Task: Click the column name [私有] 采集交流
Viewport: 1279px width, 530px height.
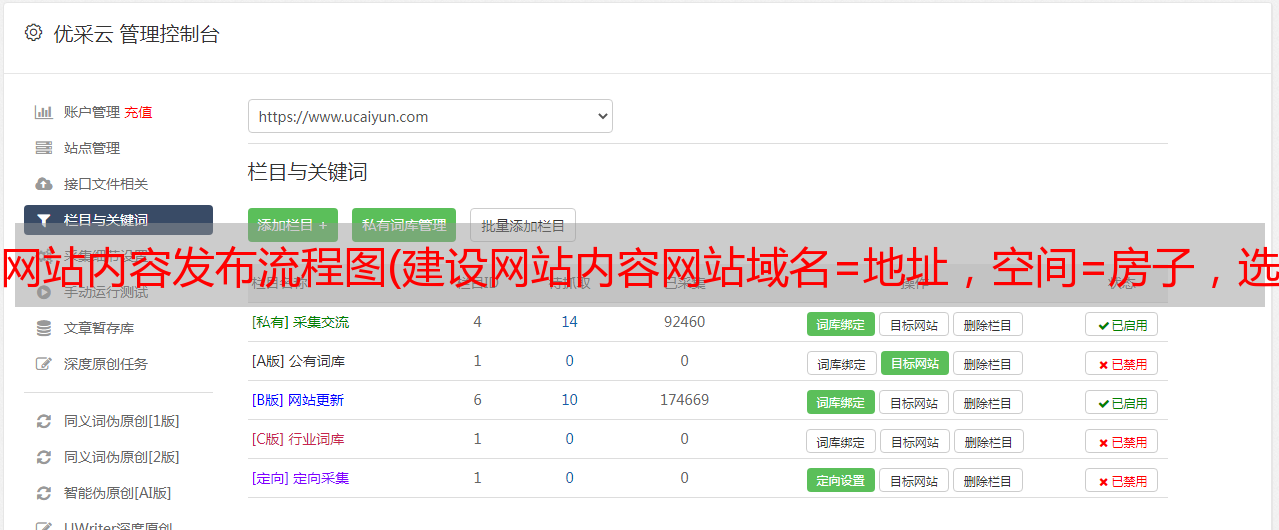Action: [300, 322]
